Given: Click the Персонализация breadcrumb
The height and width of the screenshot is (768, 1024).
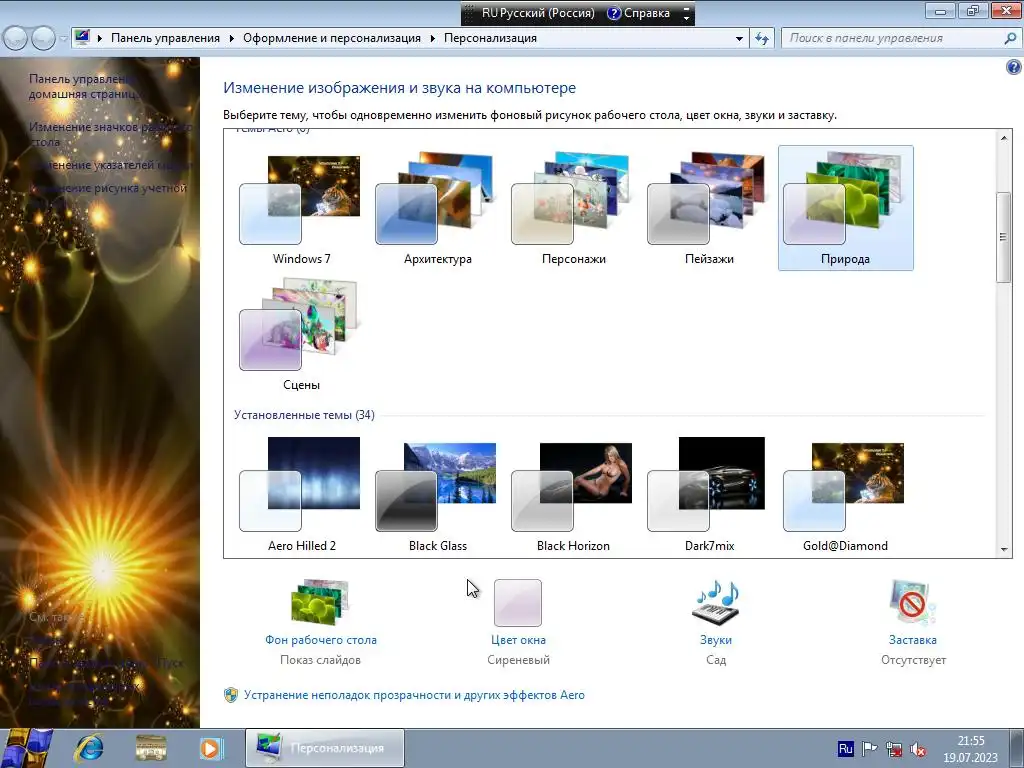Looking at the screenshot, I should pos(490,38).
